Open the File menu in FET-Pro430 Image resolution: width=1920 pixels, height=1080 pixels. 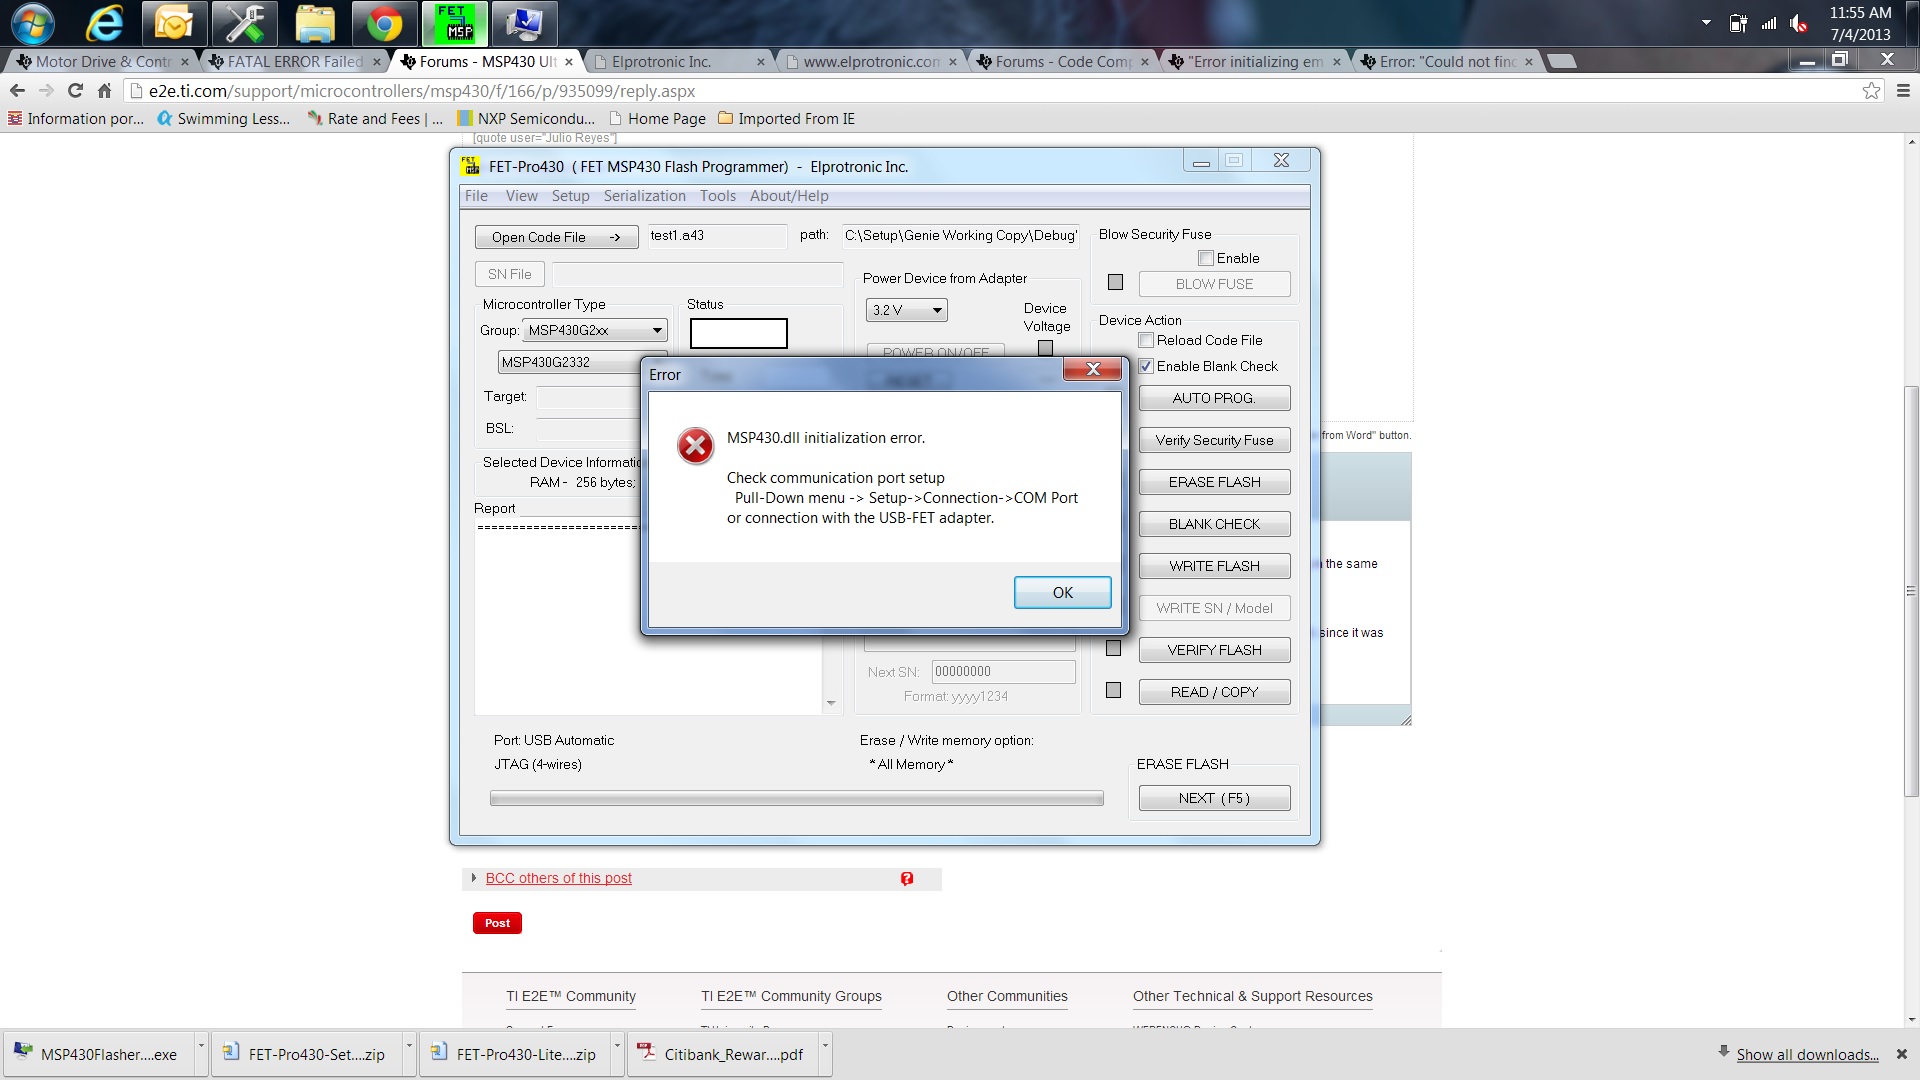pos(476,196)
